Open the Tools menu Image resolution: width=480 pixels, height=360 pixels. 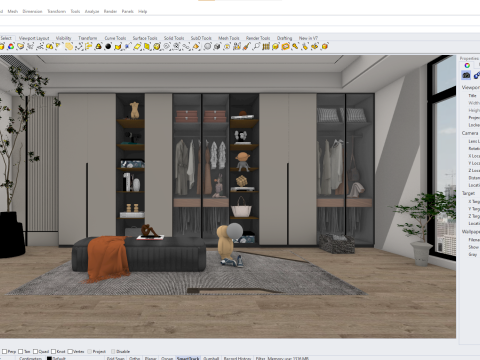[75, 11]
